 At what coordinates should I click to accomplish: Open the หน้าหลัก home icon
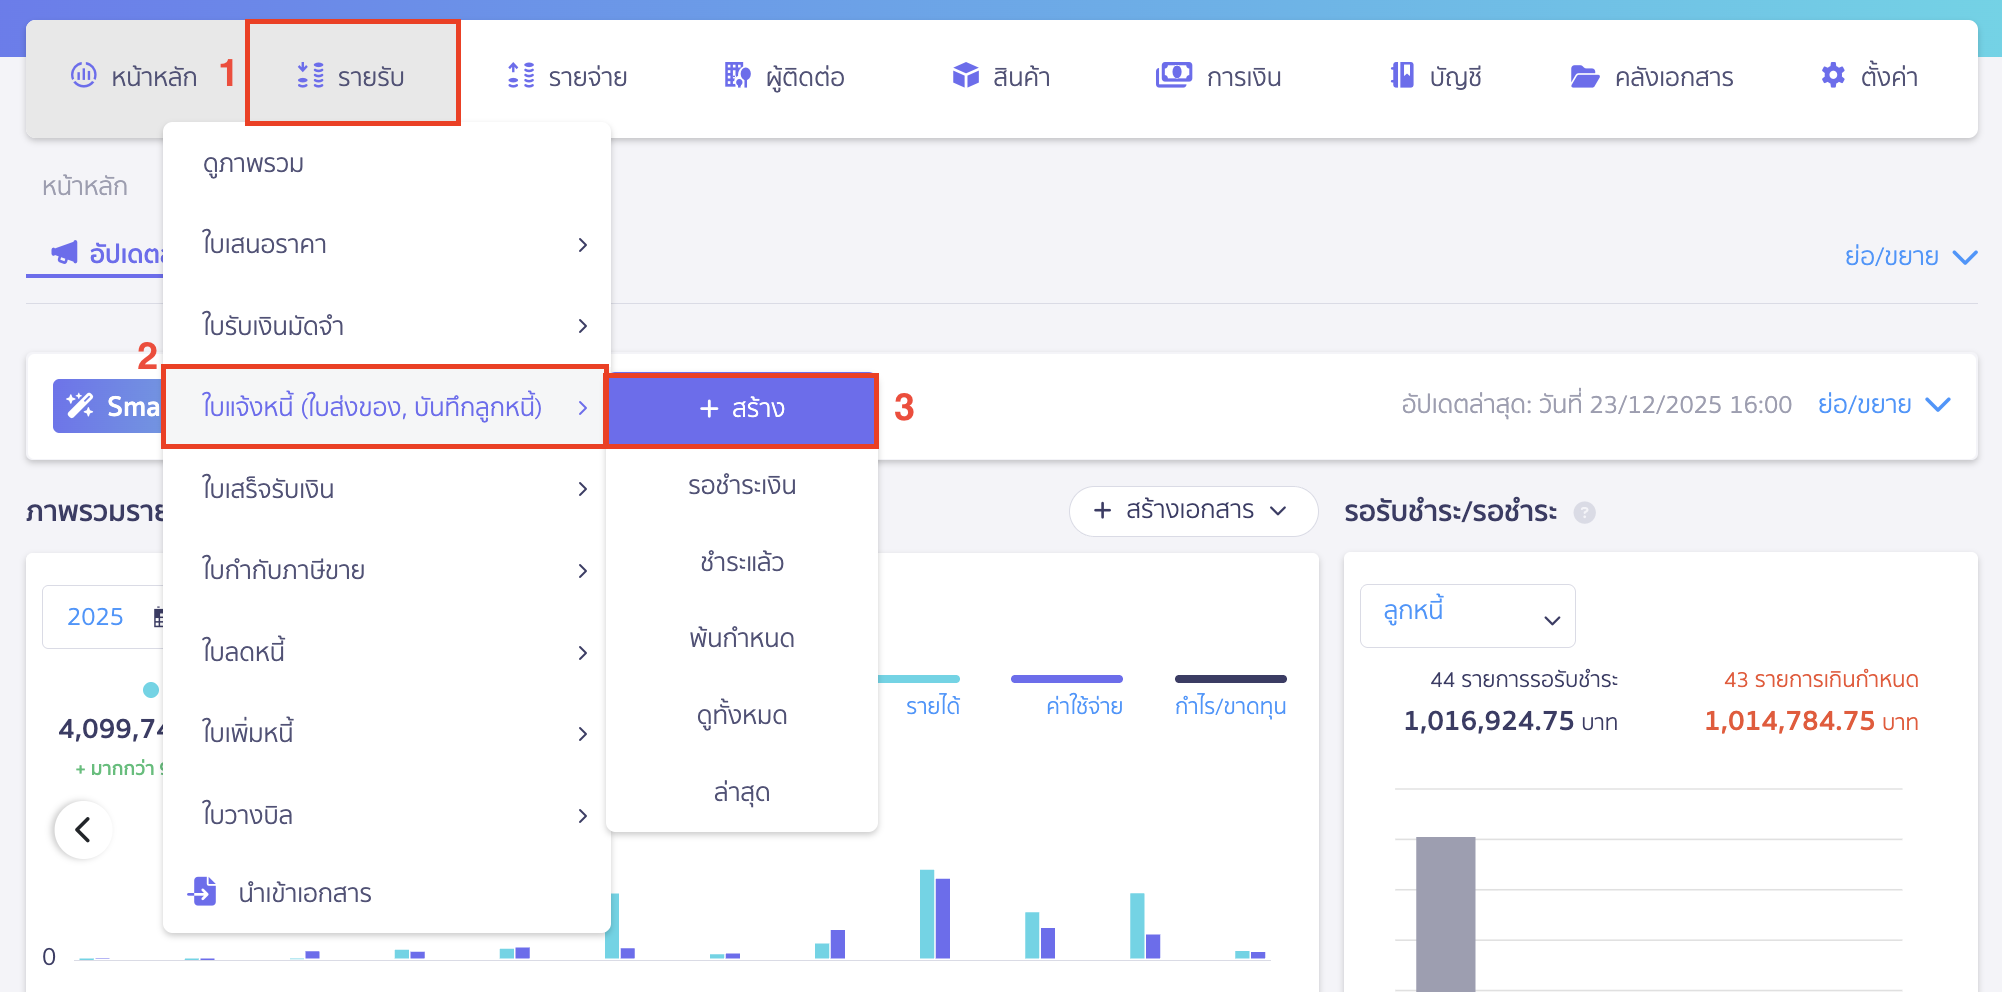point(82,75)
